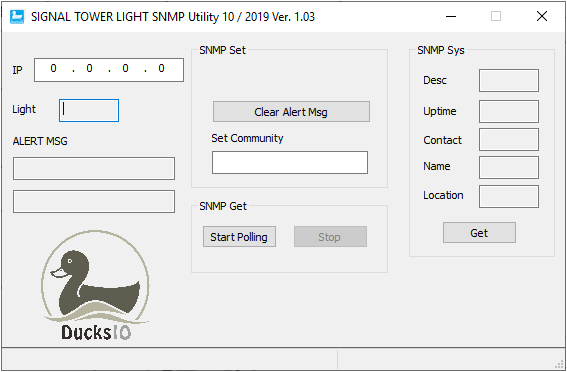Click the Contact field in SNMP Sys

pos(509,140)
